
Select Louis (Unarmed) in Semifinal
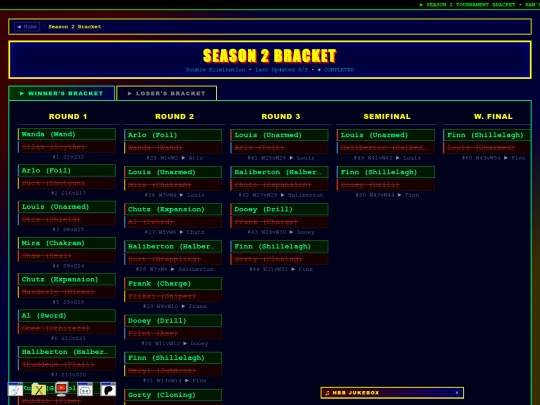(x=386, y=135)
